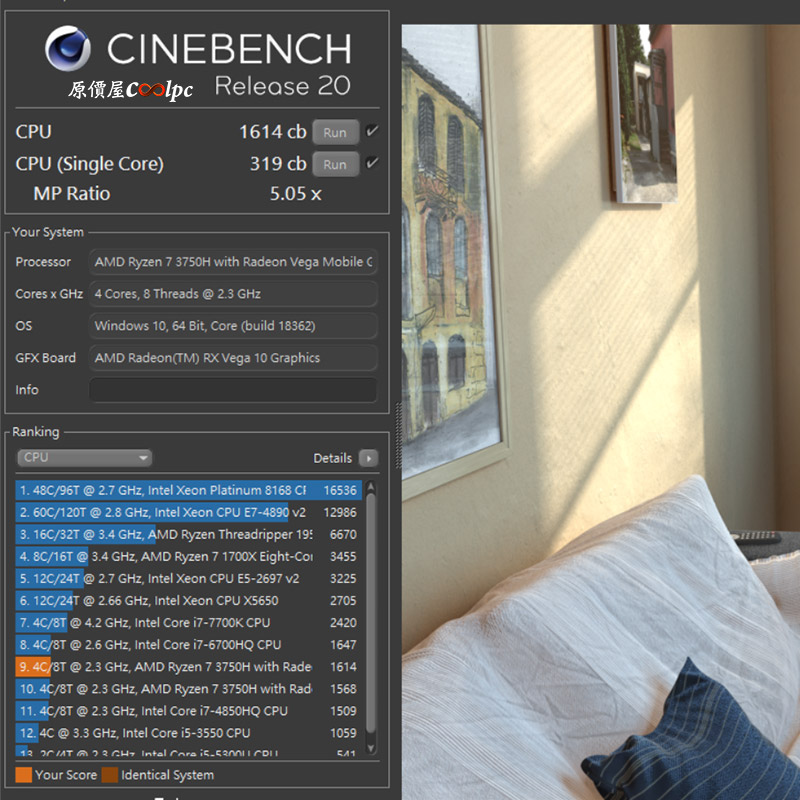The width and height of the screenshot is (800, 800).
Task: Click the orange Your Score legend swatch
Action: click(x=23, y=775)
